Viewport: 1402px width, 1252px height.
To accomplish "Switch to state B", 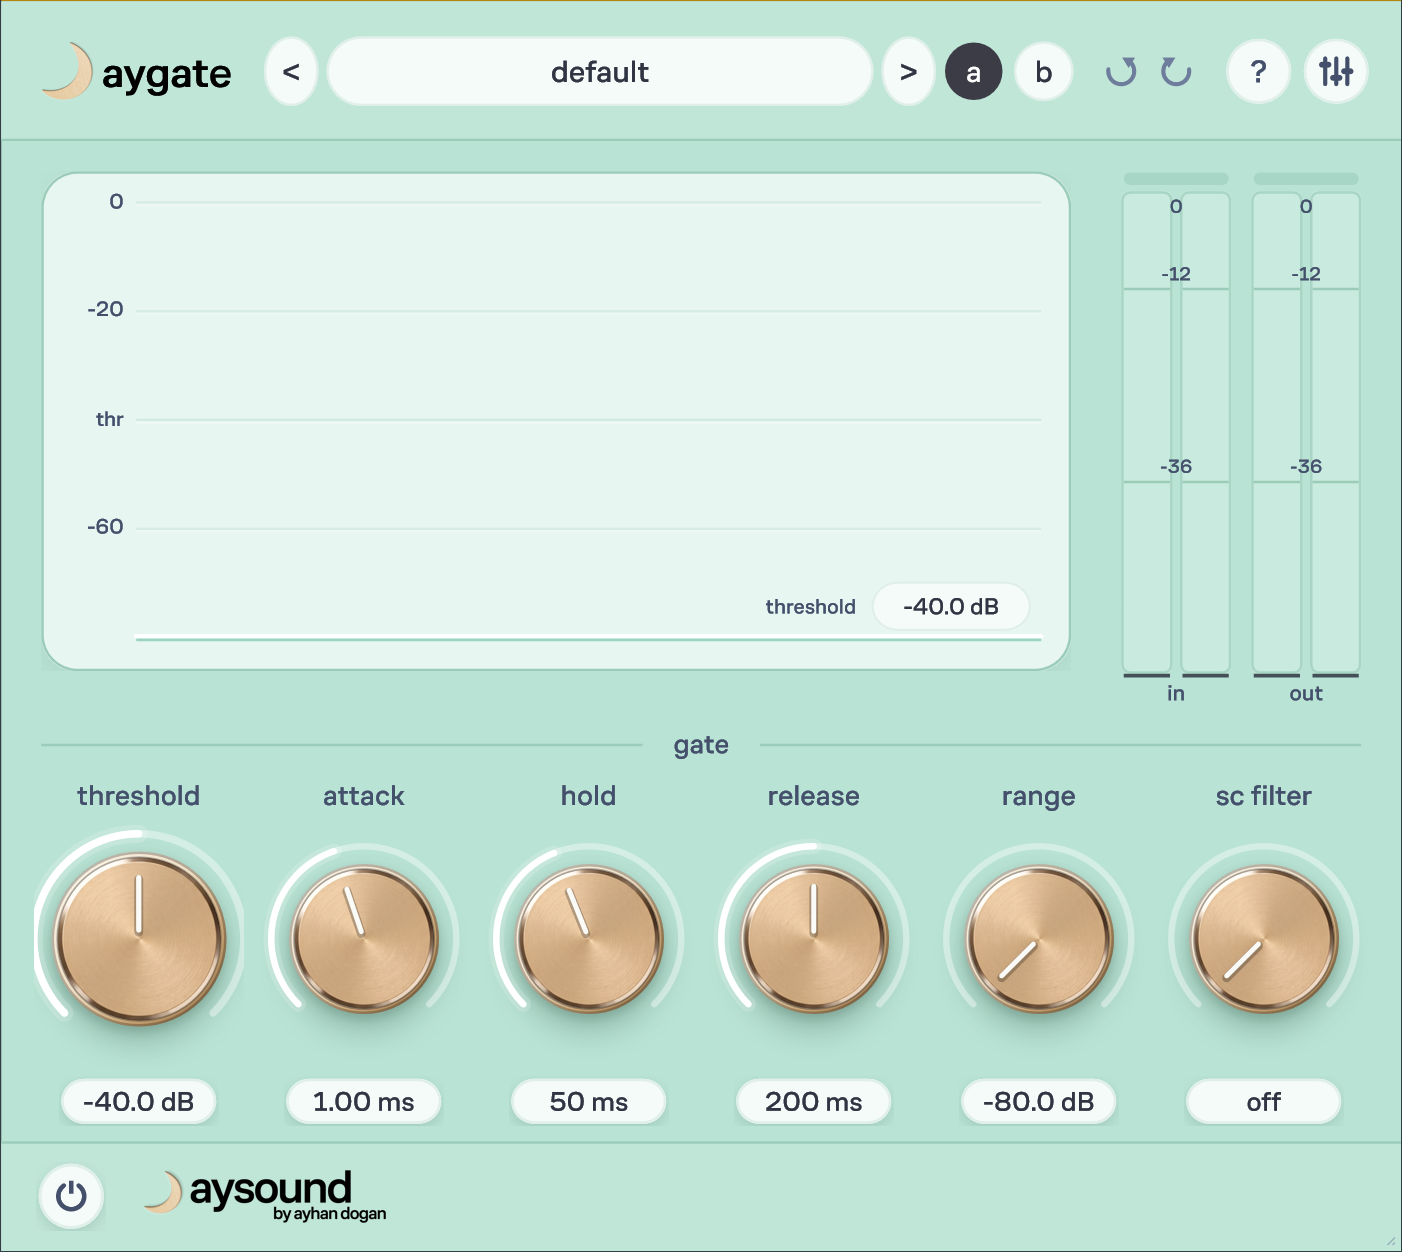I will coord(1044,72).
